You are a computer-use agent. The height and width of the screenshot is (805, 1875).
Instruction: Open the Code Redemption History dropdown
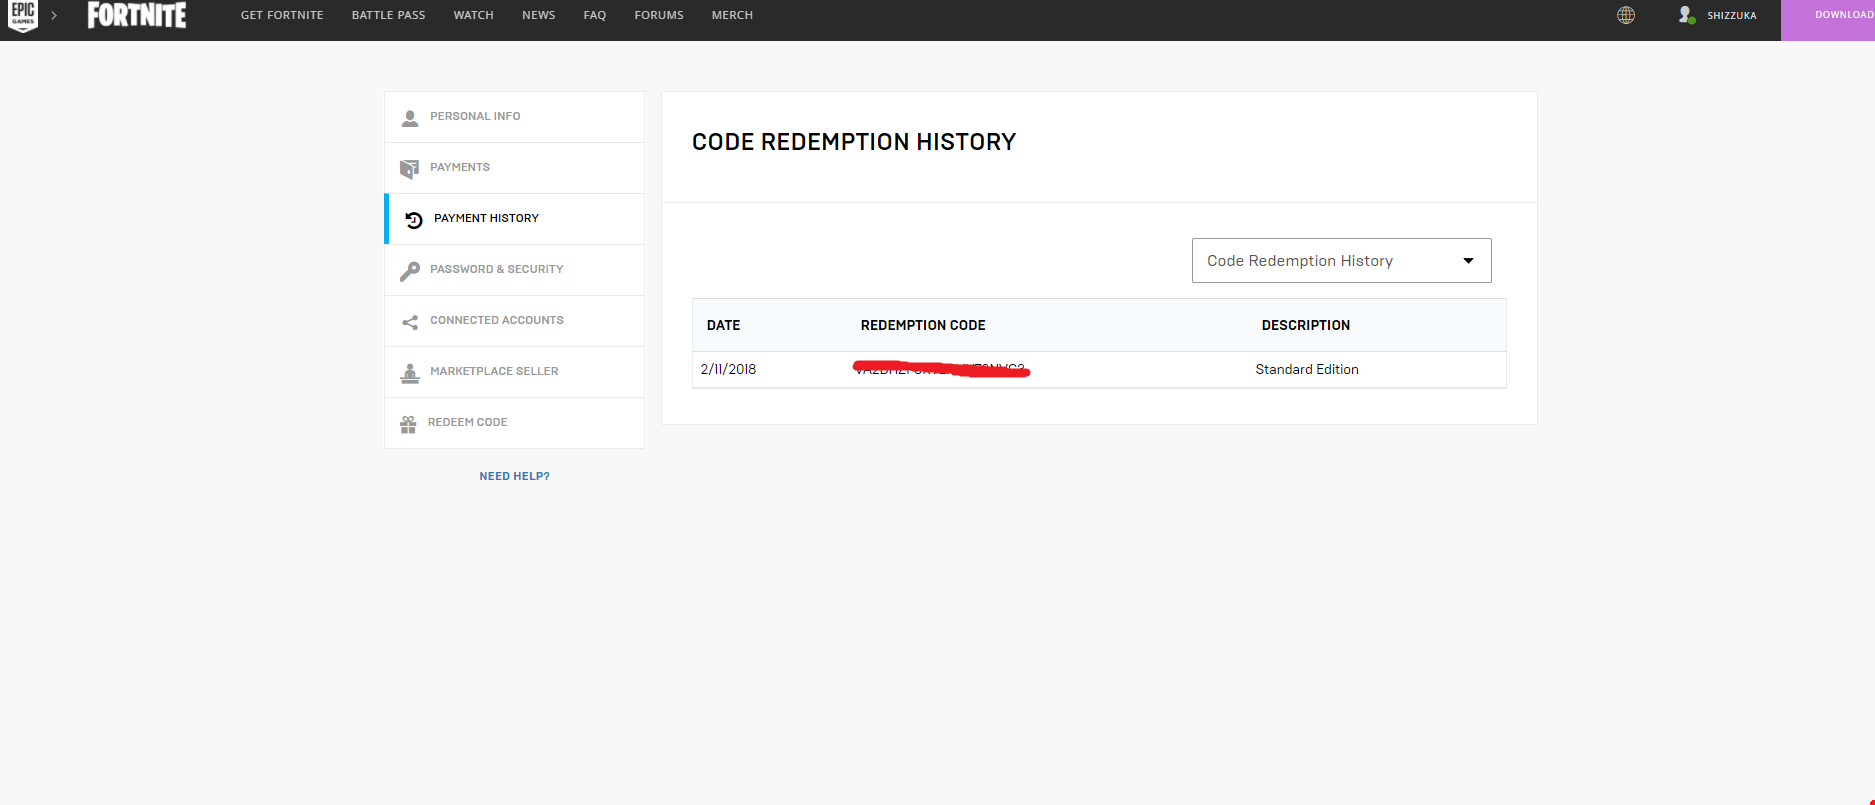[1341, 260]
